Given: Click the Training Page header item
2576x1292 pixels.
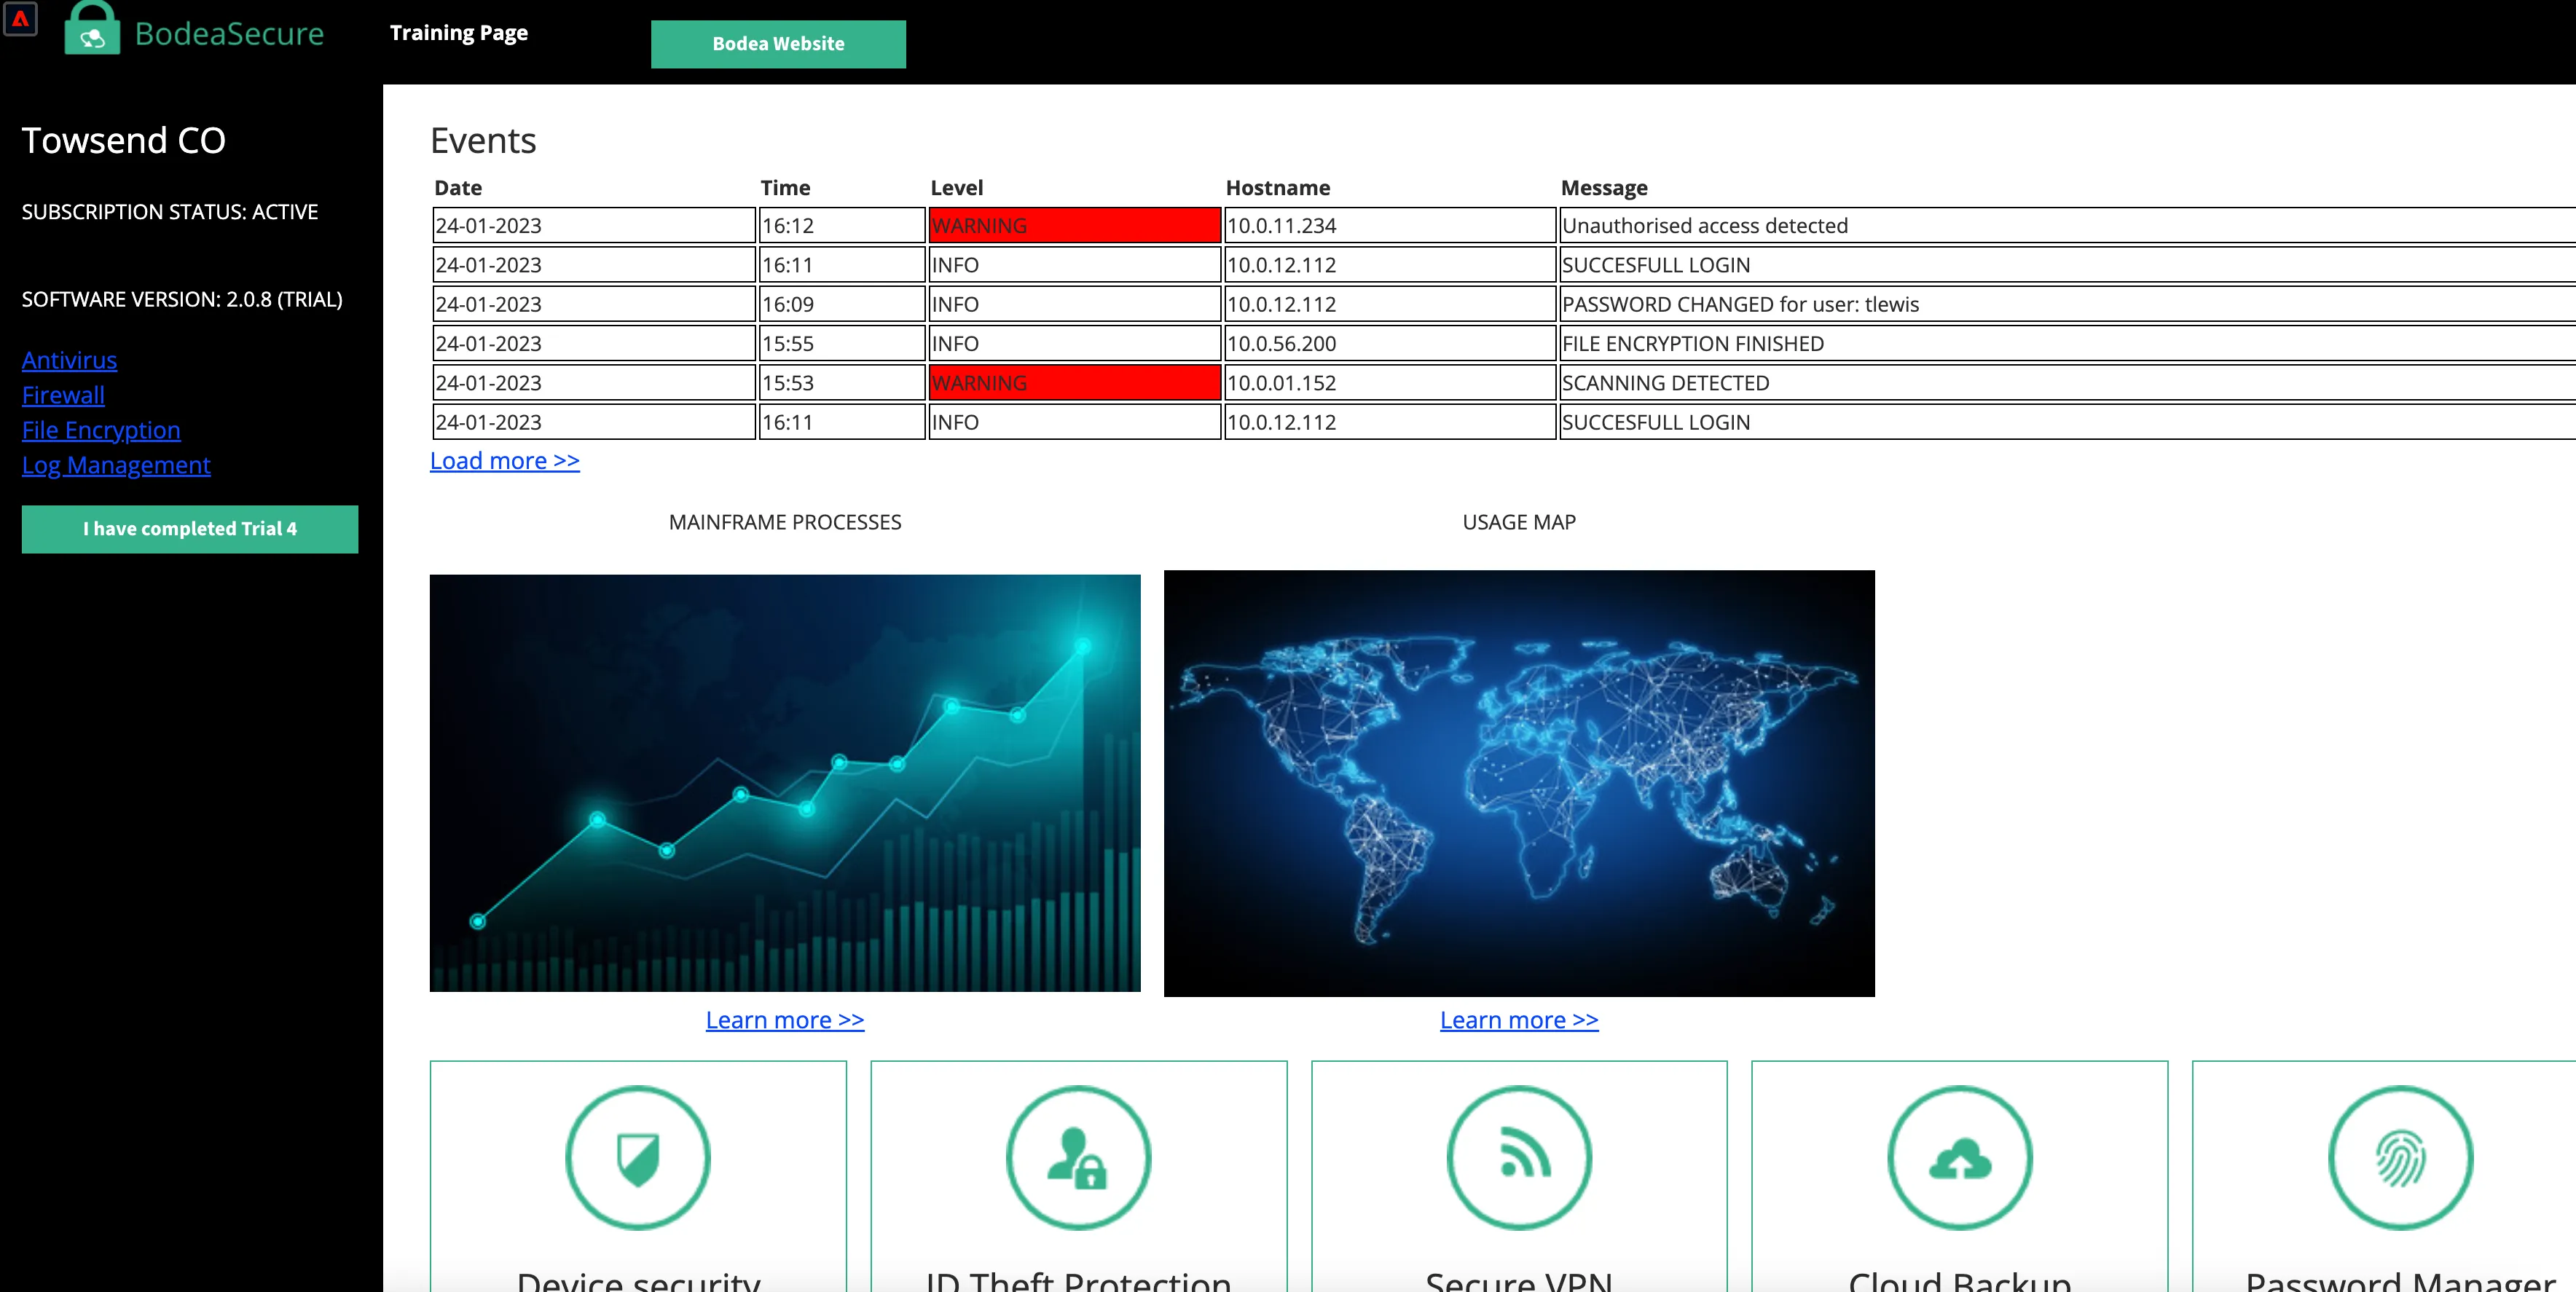Looking at the screenshot, I should click(x=459, y=33).
